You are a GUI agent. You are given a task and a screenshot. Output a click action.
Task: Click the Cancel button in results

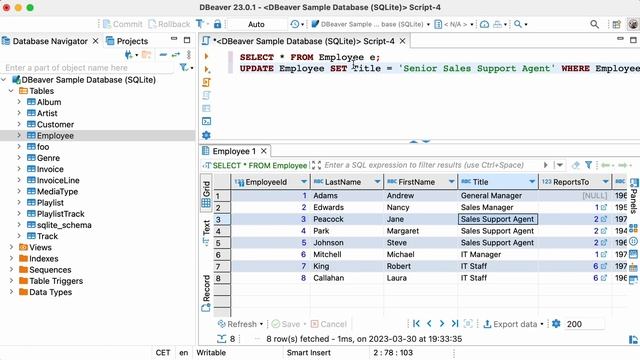329,324
